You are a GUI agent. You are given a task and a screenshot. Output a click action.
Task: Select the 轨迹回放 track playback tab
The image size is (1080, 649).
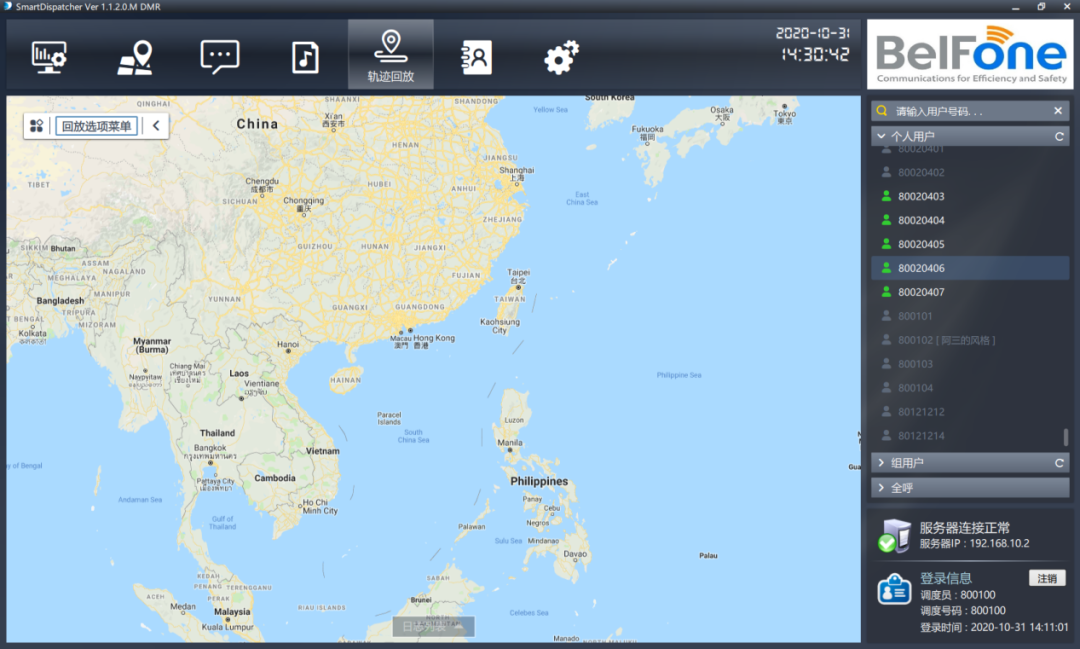pos(391,54)
